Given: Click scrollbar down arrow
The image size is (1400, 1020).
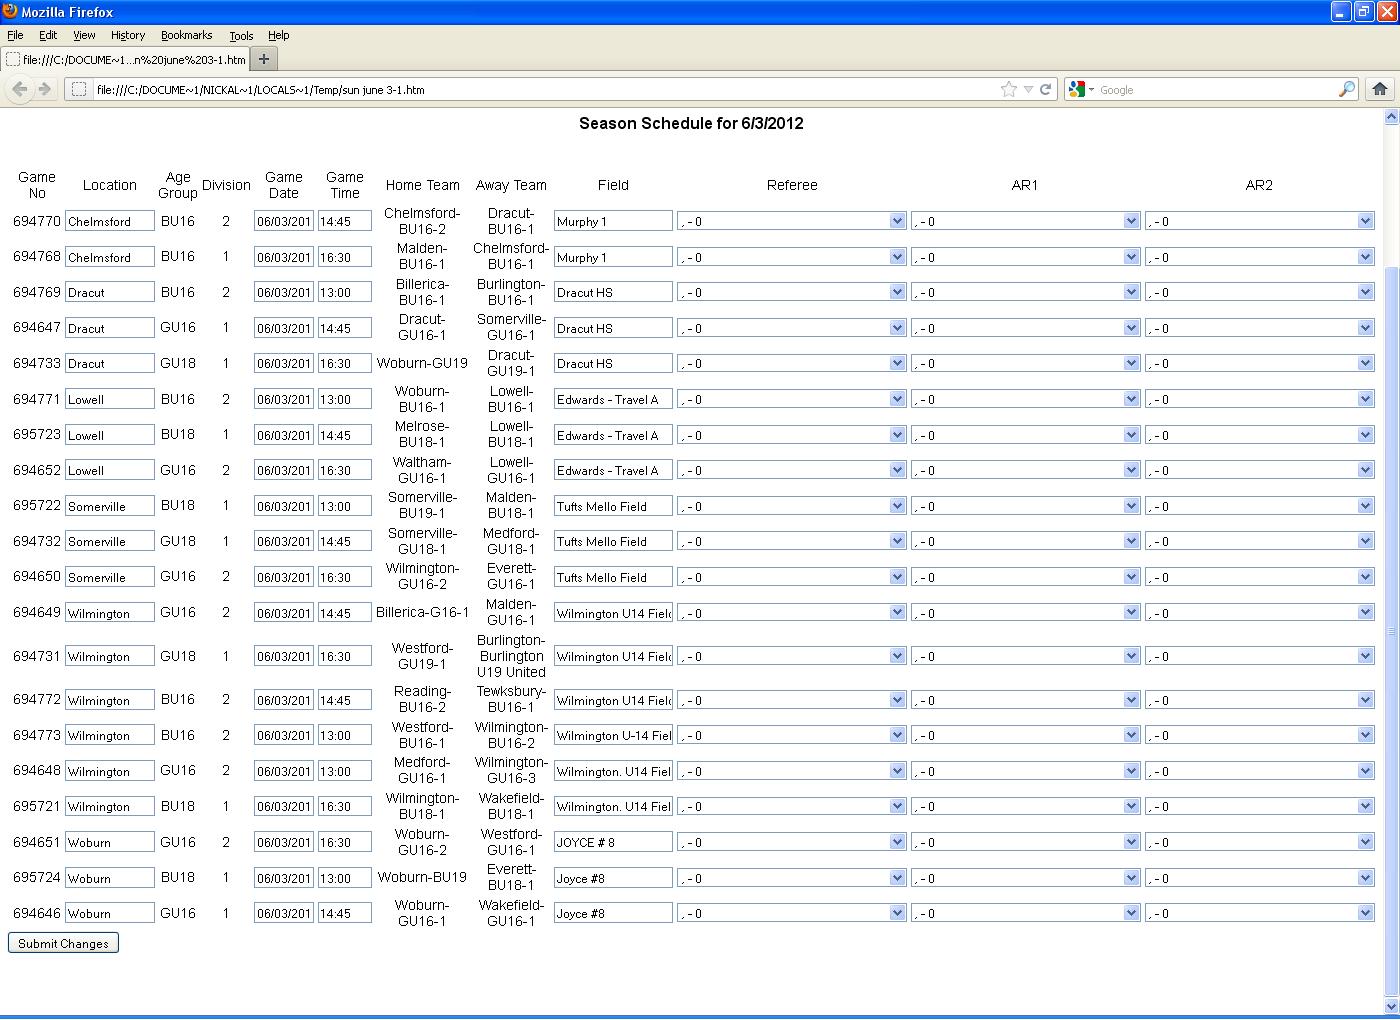Looking at the screenshot, I should (1391, 1006).
